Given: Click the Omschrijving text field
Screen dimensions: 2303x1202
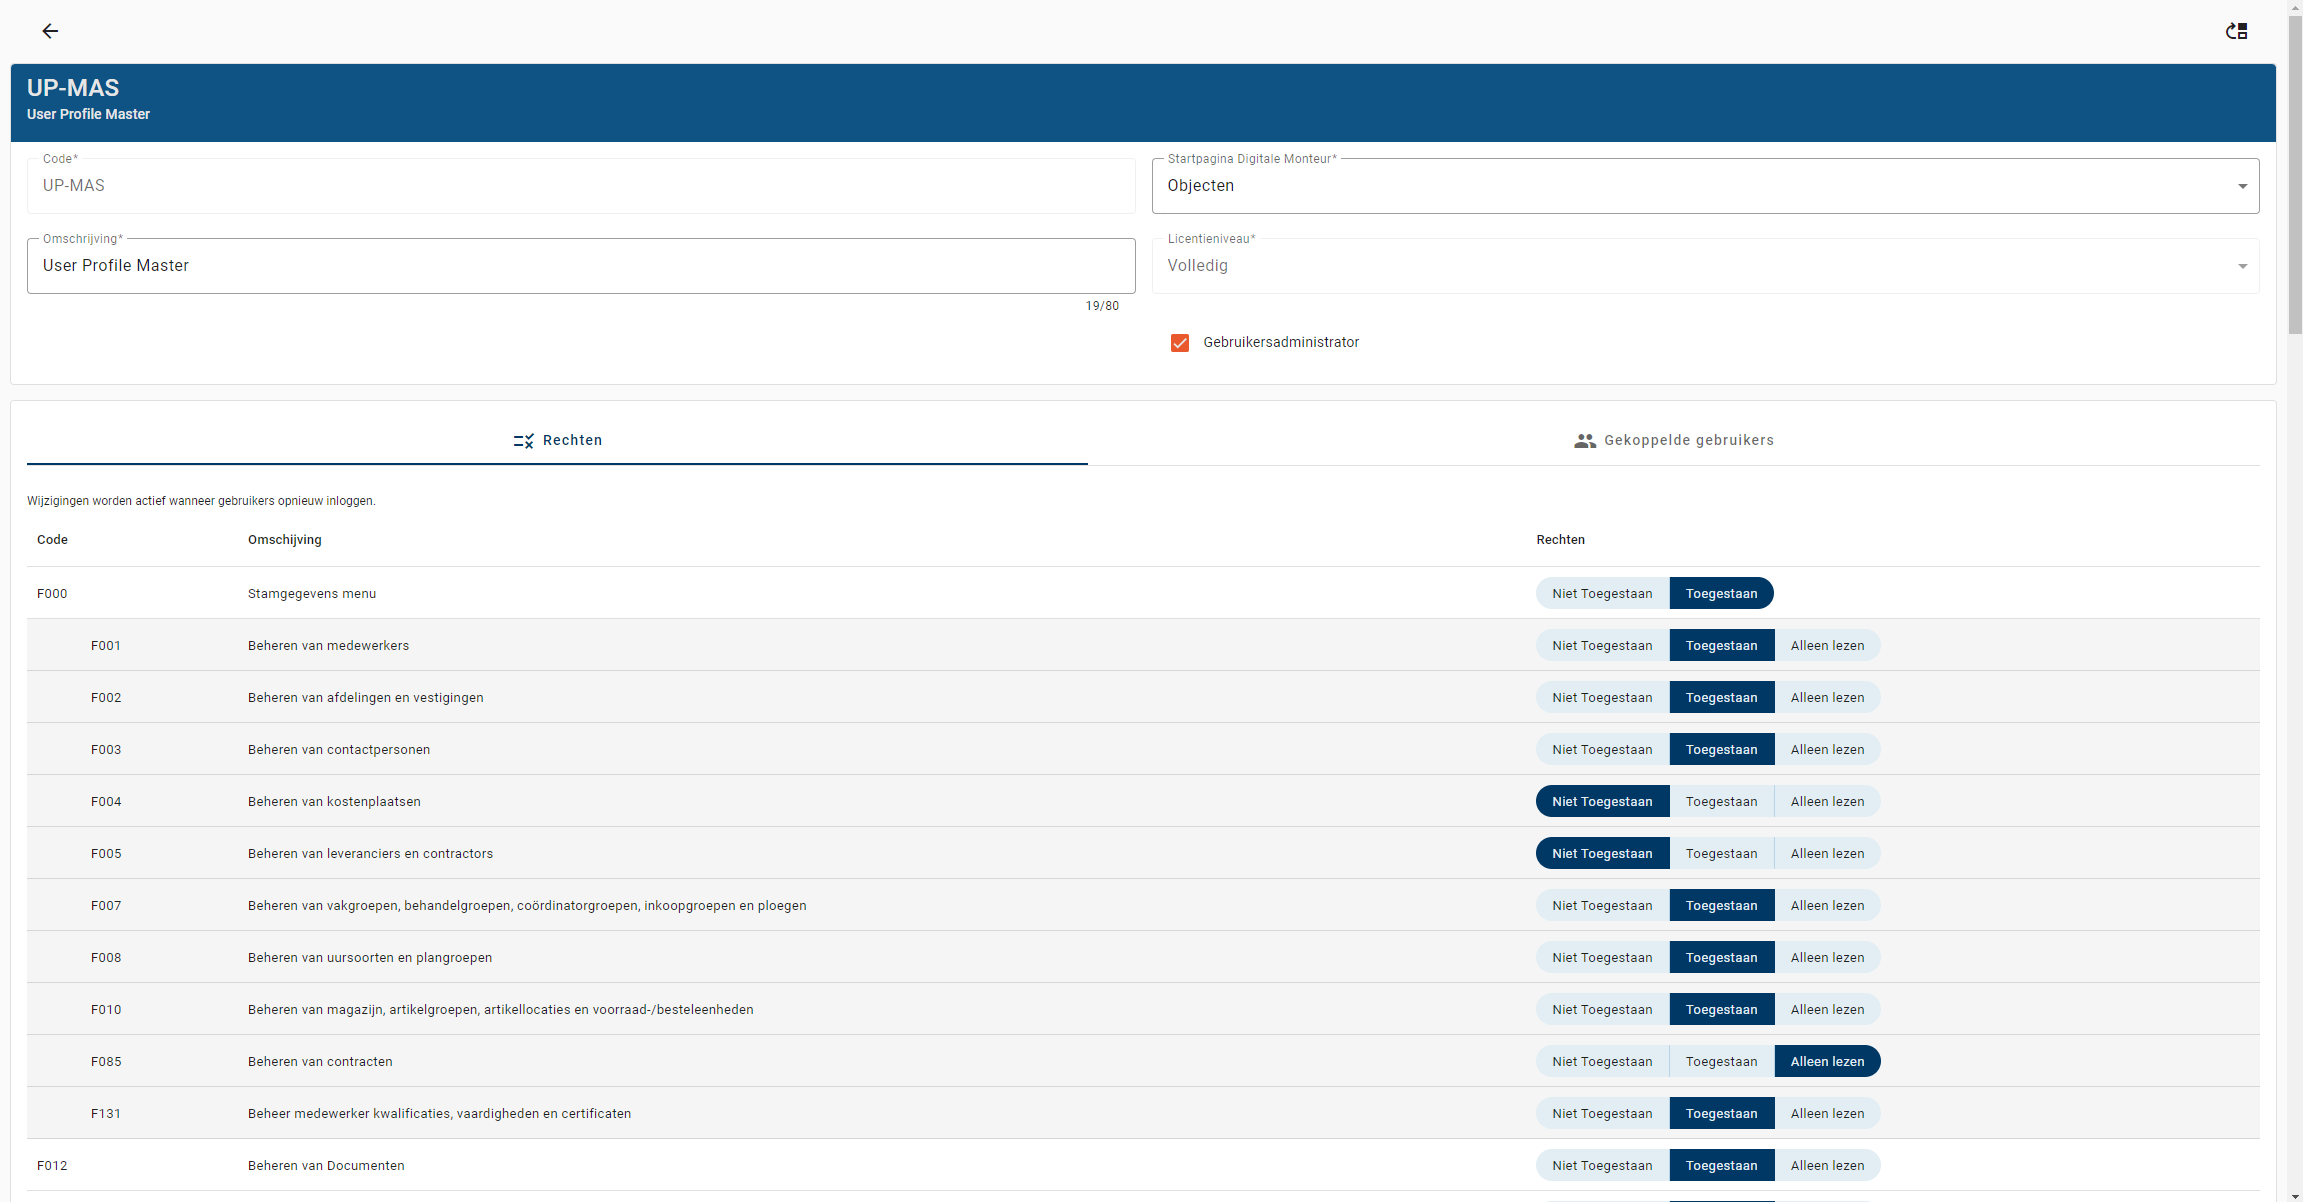Looking at the screenshot, I should point(580,266).
